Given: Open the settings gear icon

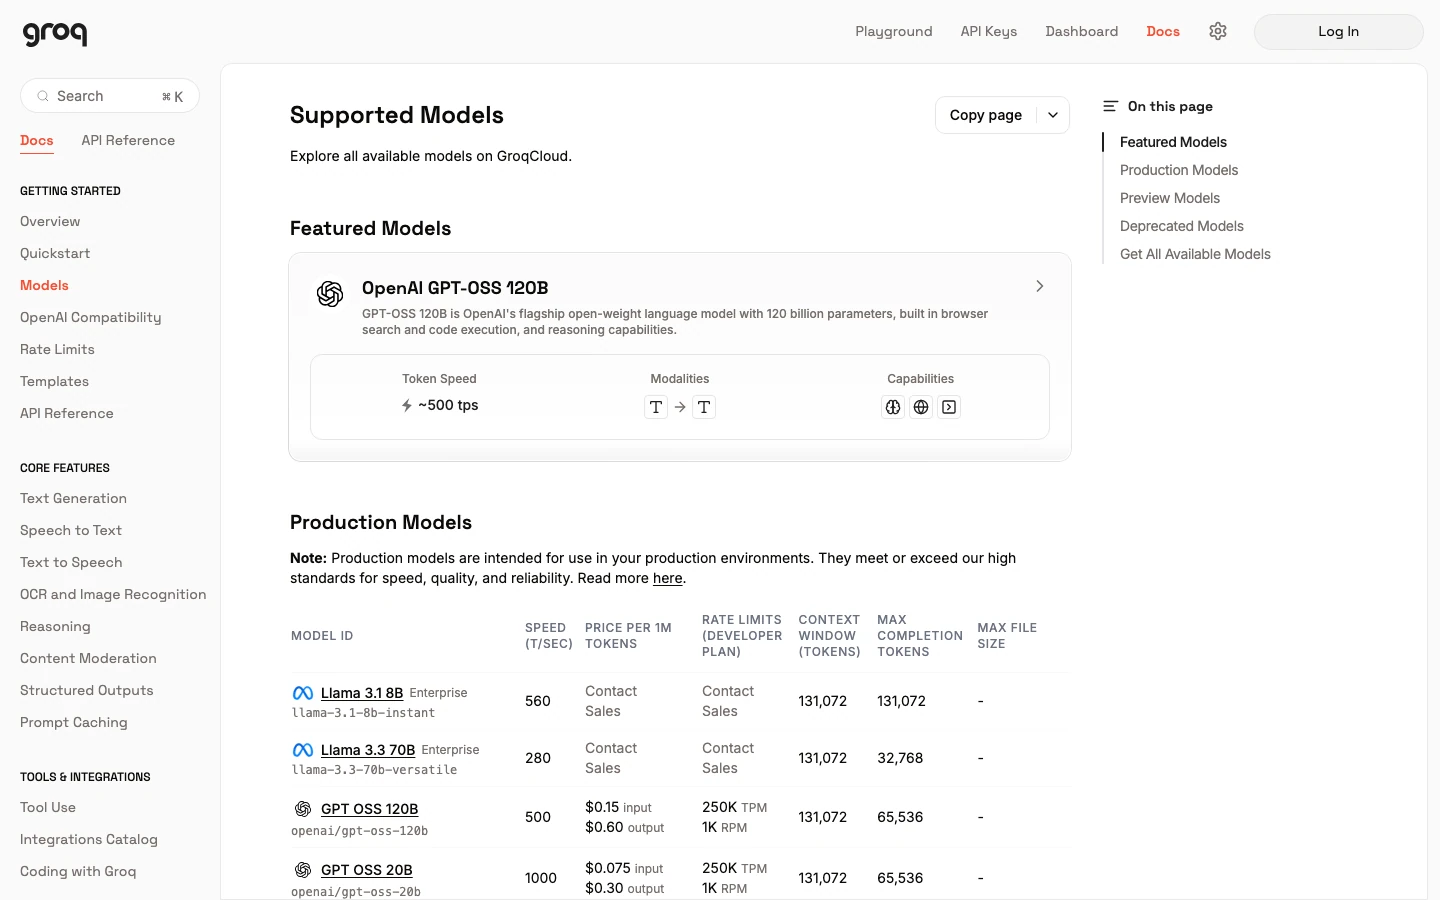Looking at the screenshot, I should 1217,31.
